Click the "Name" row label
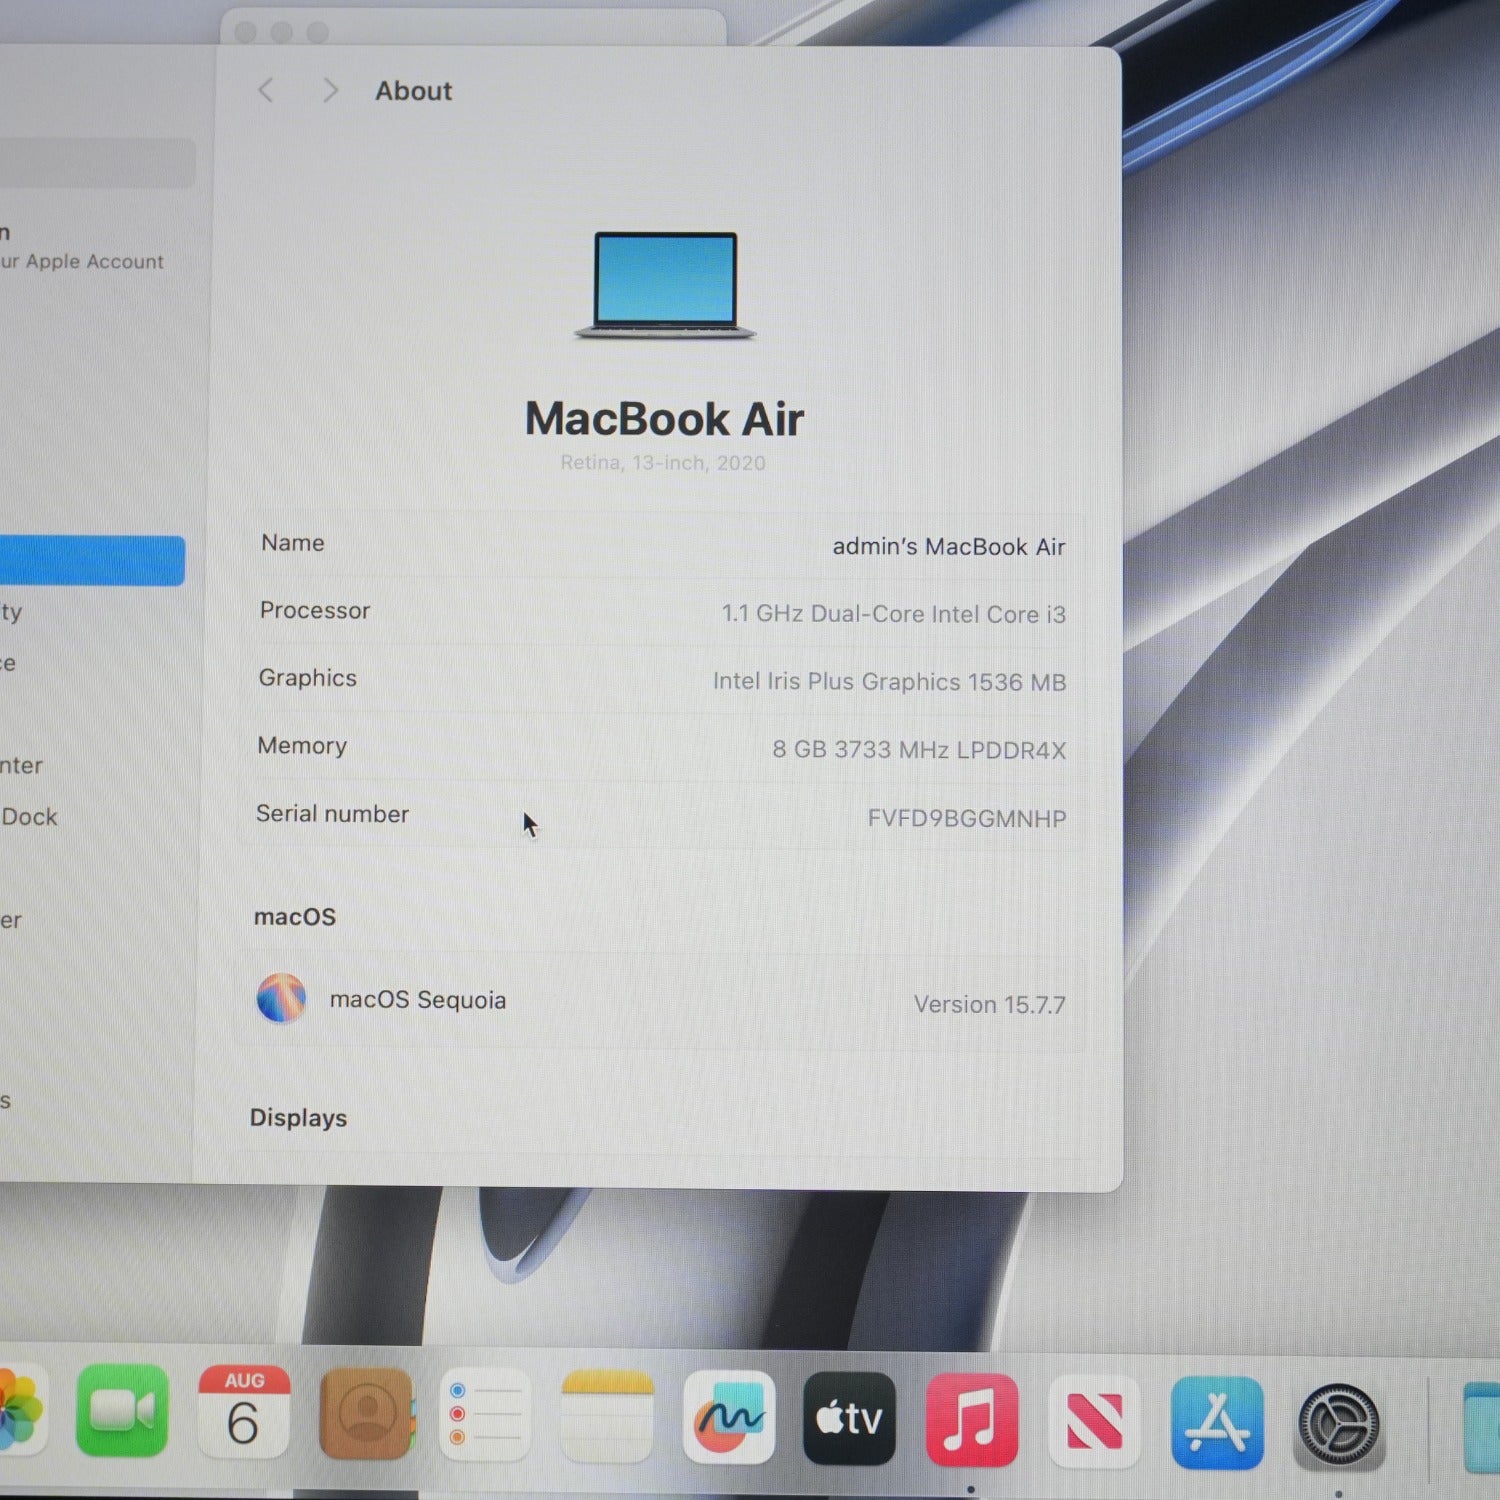This screenshot has height=1500, width=1500. coord(293,543)
